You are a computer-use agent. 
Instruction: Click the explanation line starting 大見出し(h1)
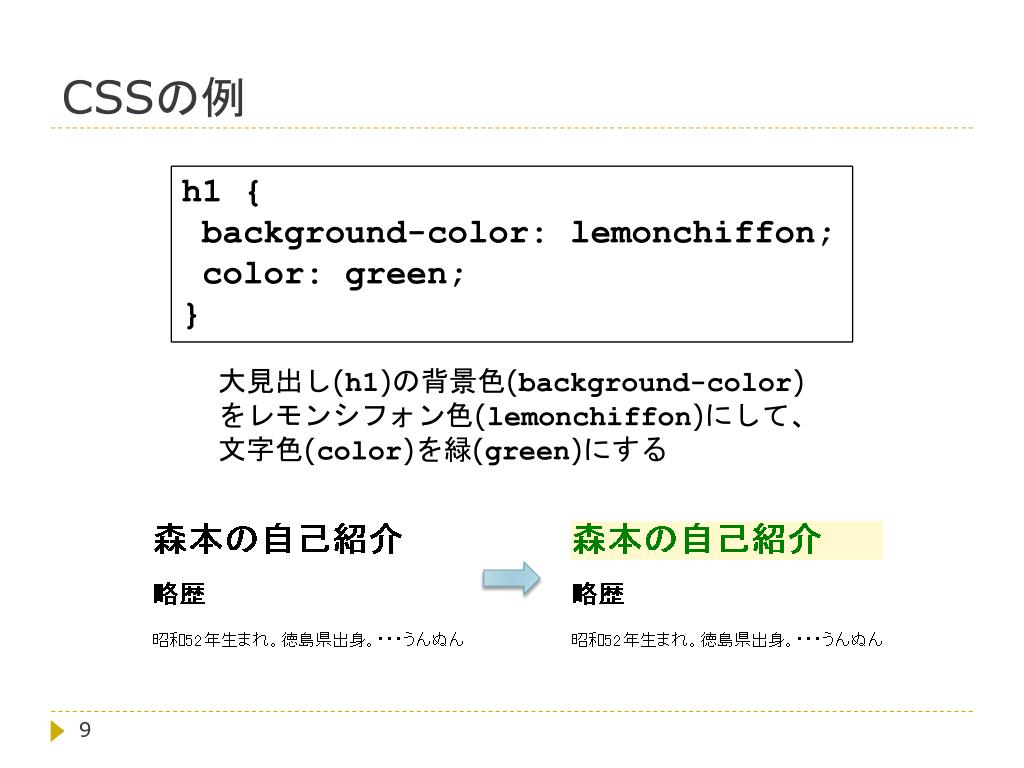511,382
